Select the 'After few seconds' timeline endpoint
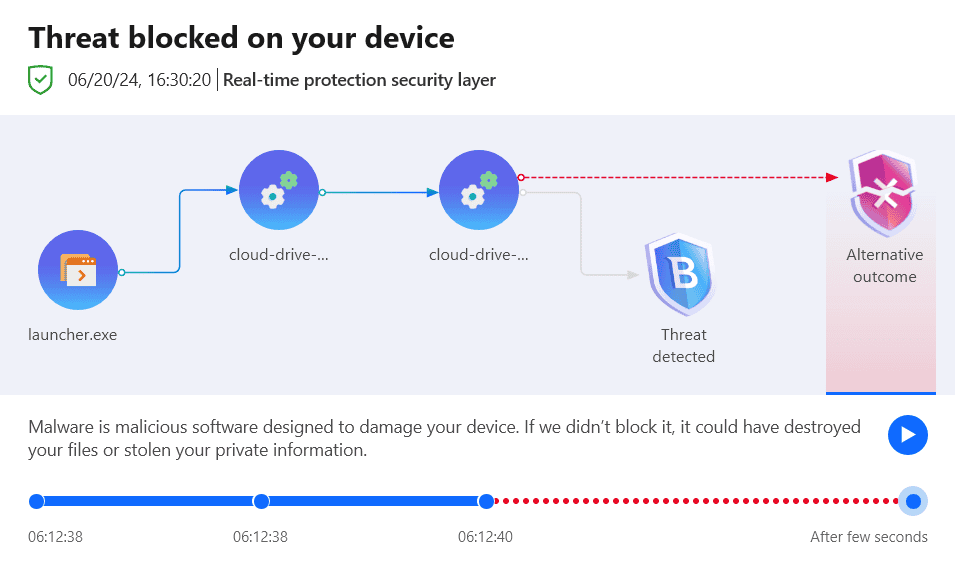955x565 pixels. tap(913, 501)
